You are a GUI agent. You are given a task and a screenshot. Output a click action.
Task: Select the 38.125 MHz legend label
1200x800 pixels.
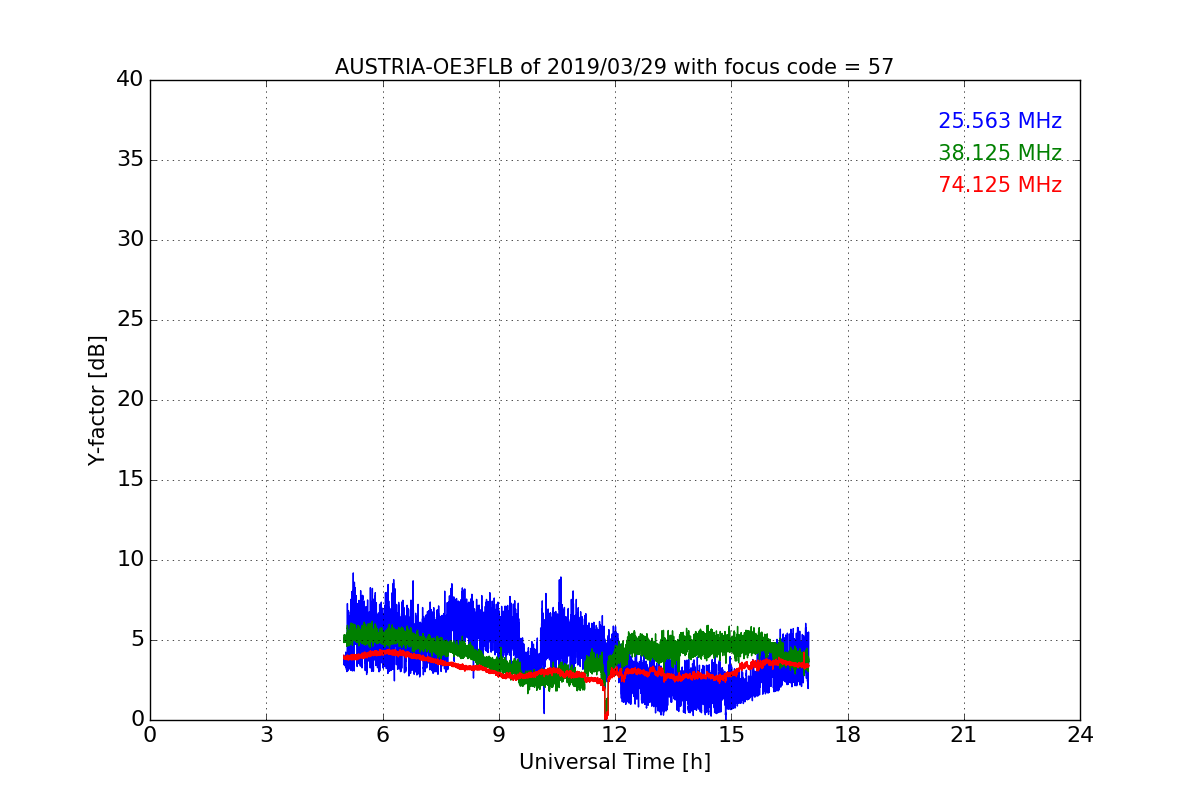pyautogui.click(x=1000, y=153)
